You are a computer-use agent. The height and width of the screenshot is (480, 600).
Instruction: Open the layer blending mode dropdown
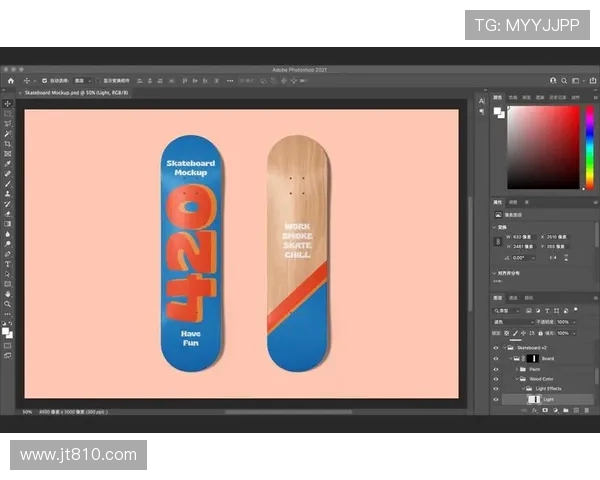tap(510, 321)
